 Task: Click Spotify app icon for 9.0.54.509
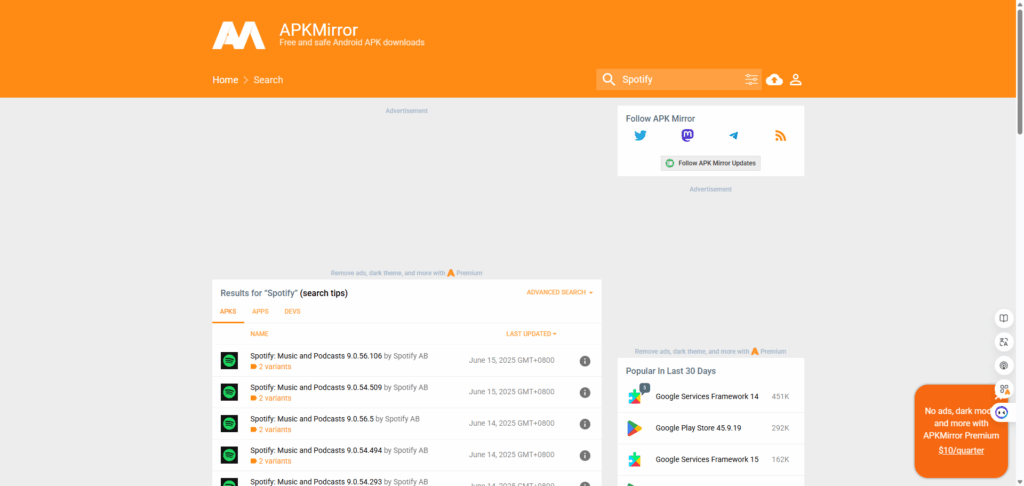(x=229, y=392)
